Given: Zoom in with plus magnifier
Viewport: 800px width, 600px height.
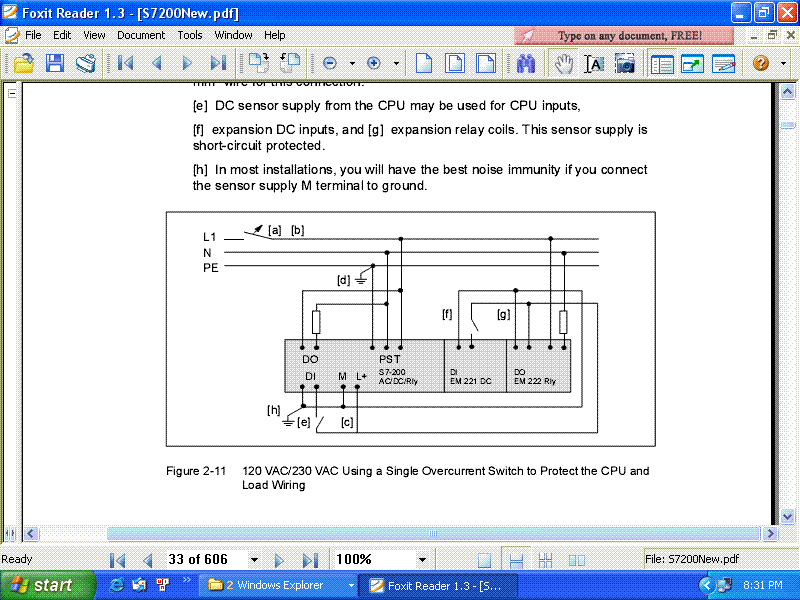Looking at the screenshot, I should (374, 63).
